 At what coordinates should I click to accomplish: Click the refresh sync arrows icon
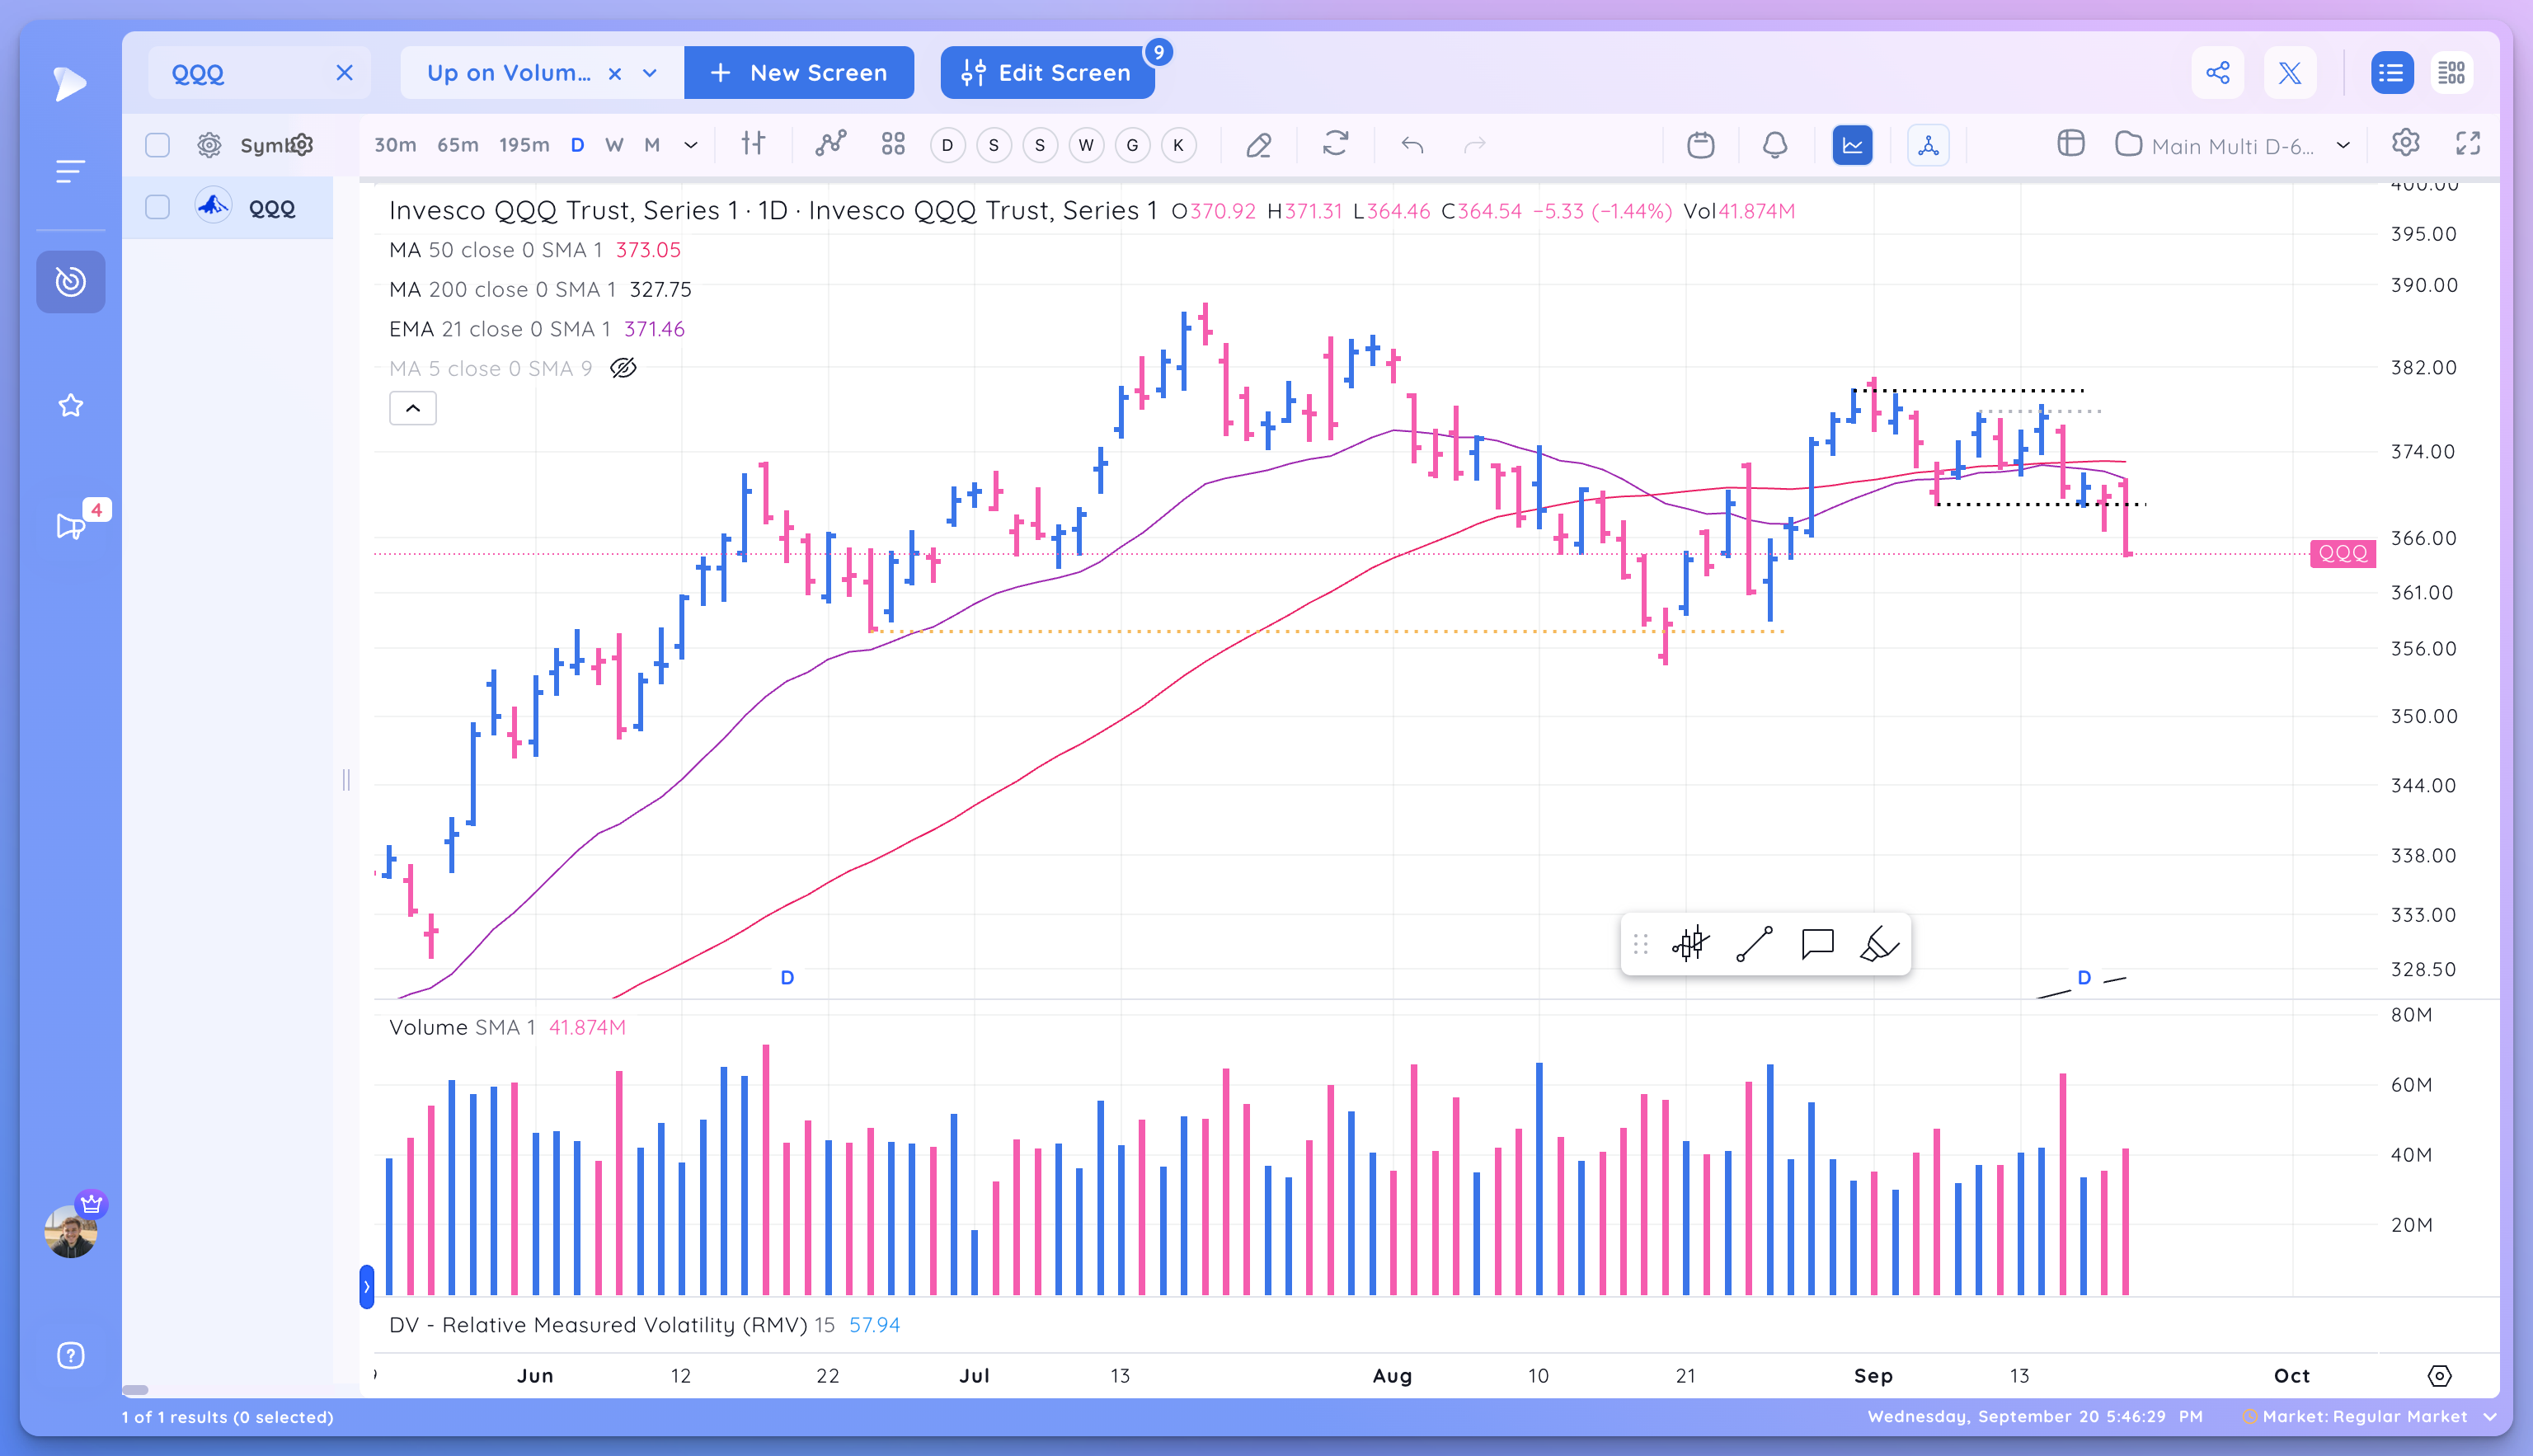coord(1335,144)
